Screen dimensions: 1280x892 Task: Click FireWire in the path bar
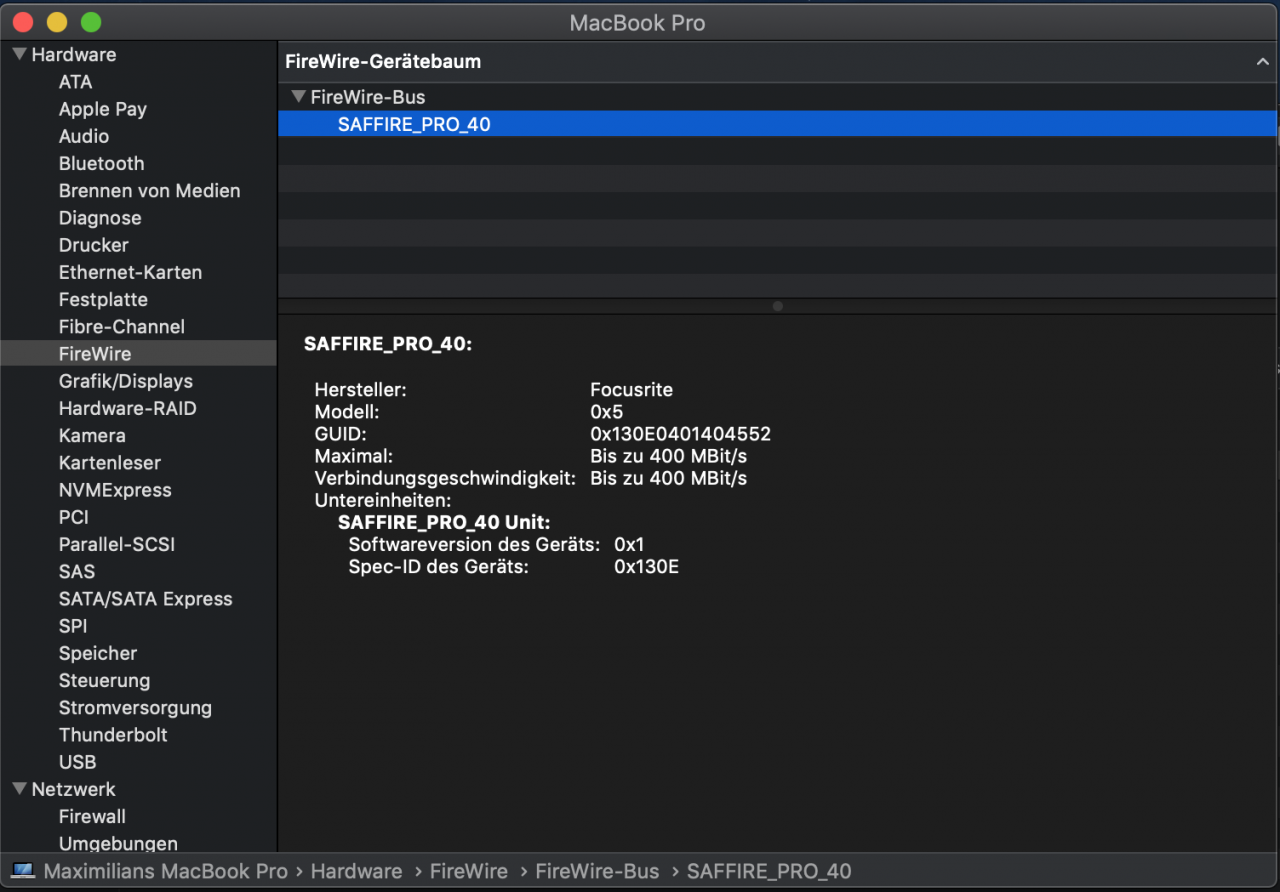pyautogui.click(x=468, y=871)
